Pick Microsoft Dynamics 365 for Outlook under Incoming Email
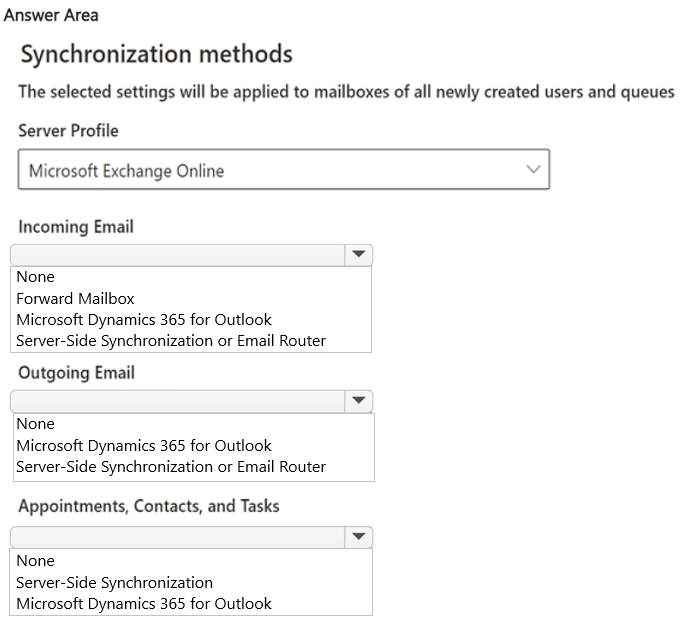The image size is (691, 624). (144, 319)
